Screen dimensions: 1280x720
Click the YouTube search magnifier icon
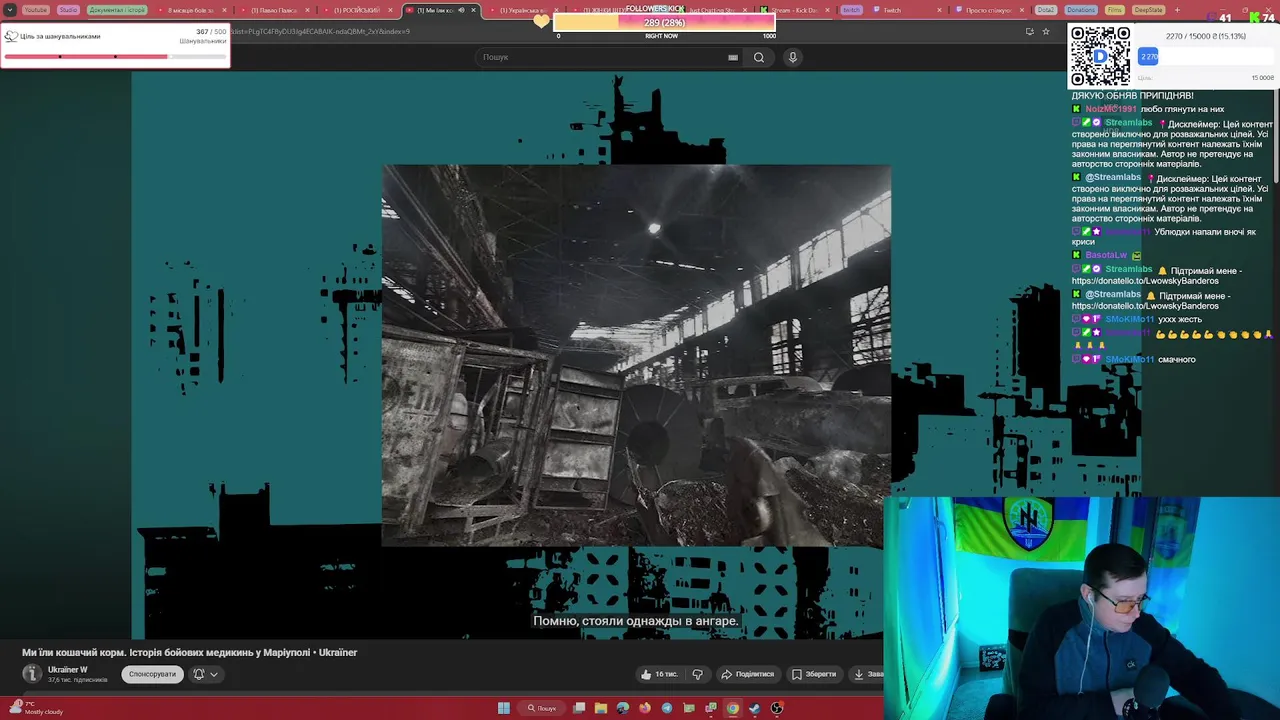(759, 57)
